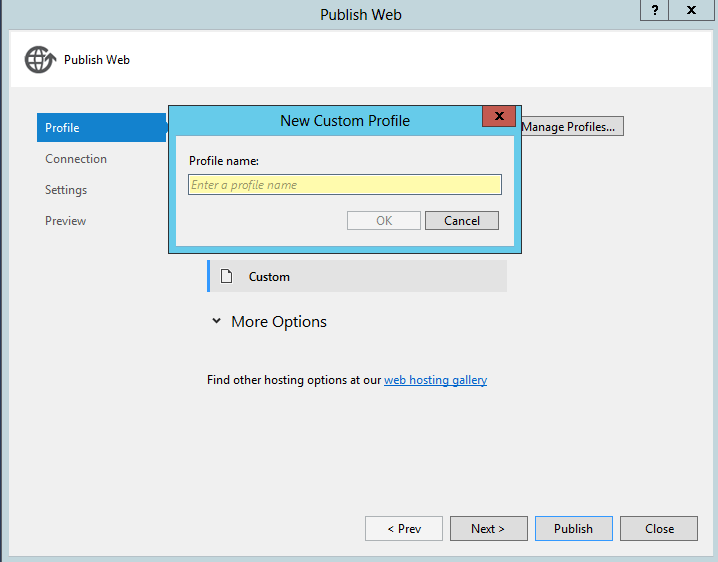The height and width of the screenshot is (562, 718).
Task: Click the Publish Web globe icon
Action: coord(40,60)
